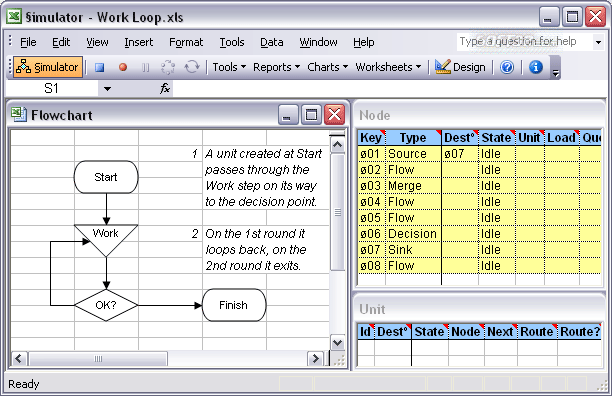Open the Edit menu
The width and height of the screenshot is (612, 396).
(x=61, y=42)
